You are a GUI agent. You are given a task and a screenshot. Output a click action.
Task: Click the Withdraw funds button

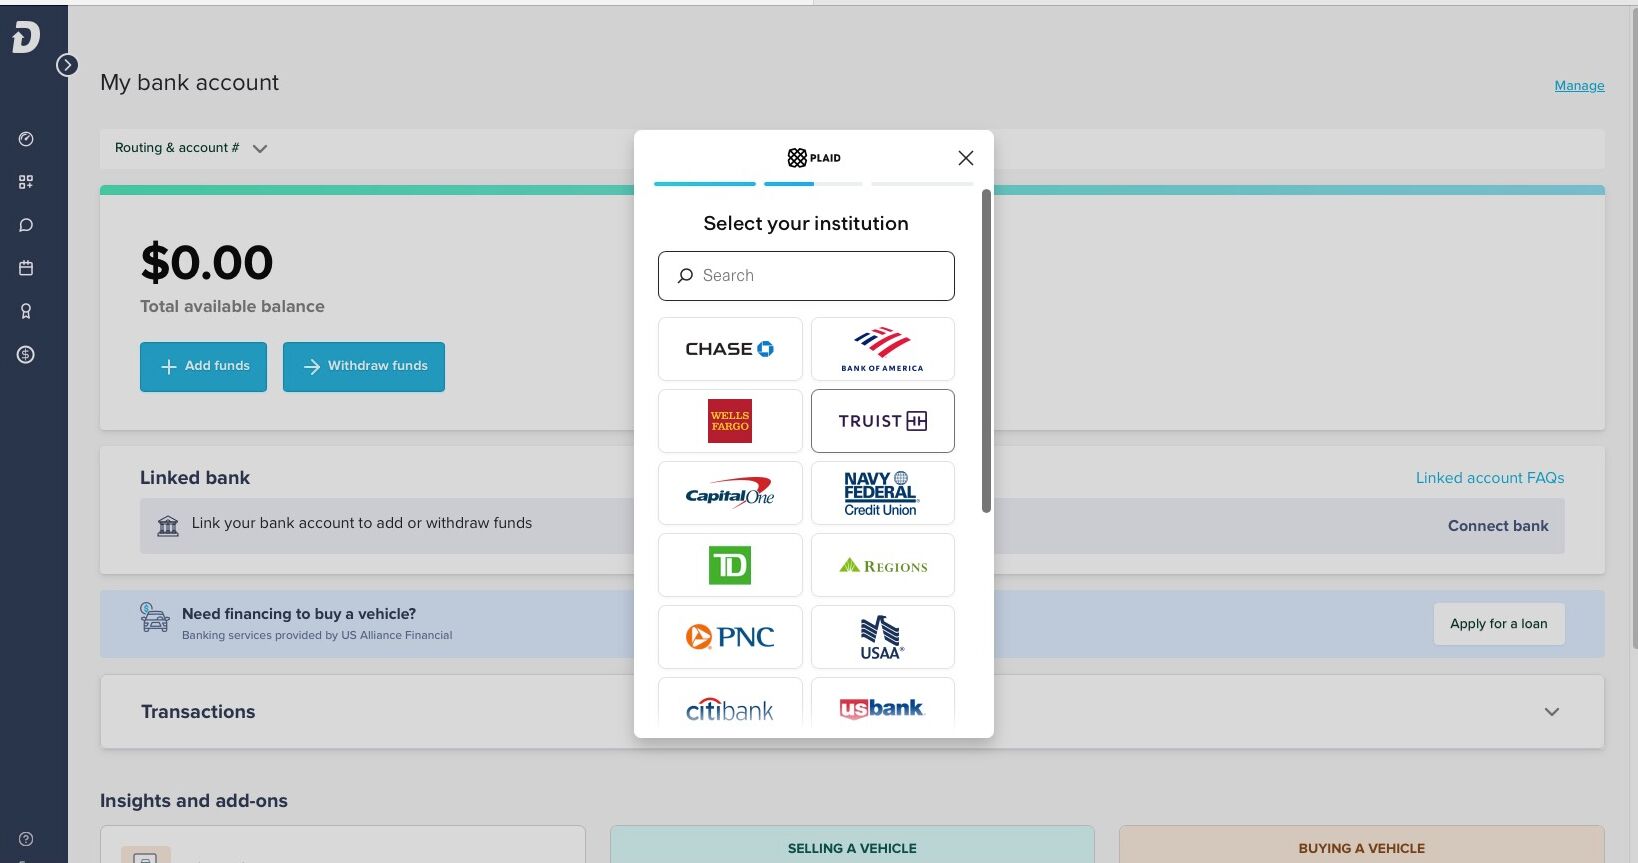click(364, 367)
